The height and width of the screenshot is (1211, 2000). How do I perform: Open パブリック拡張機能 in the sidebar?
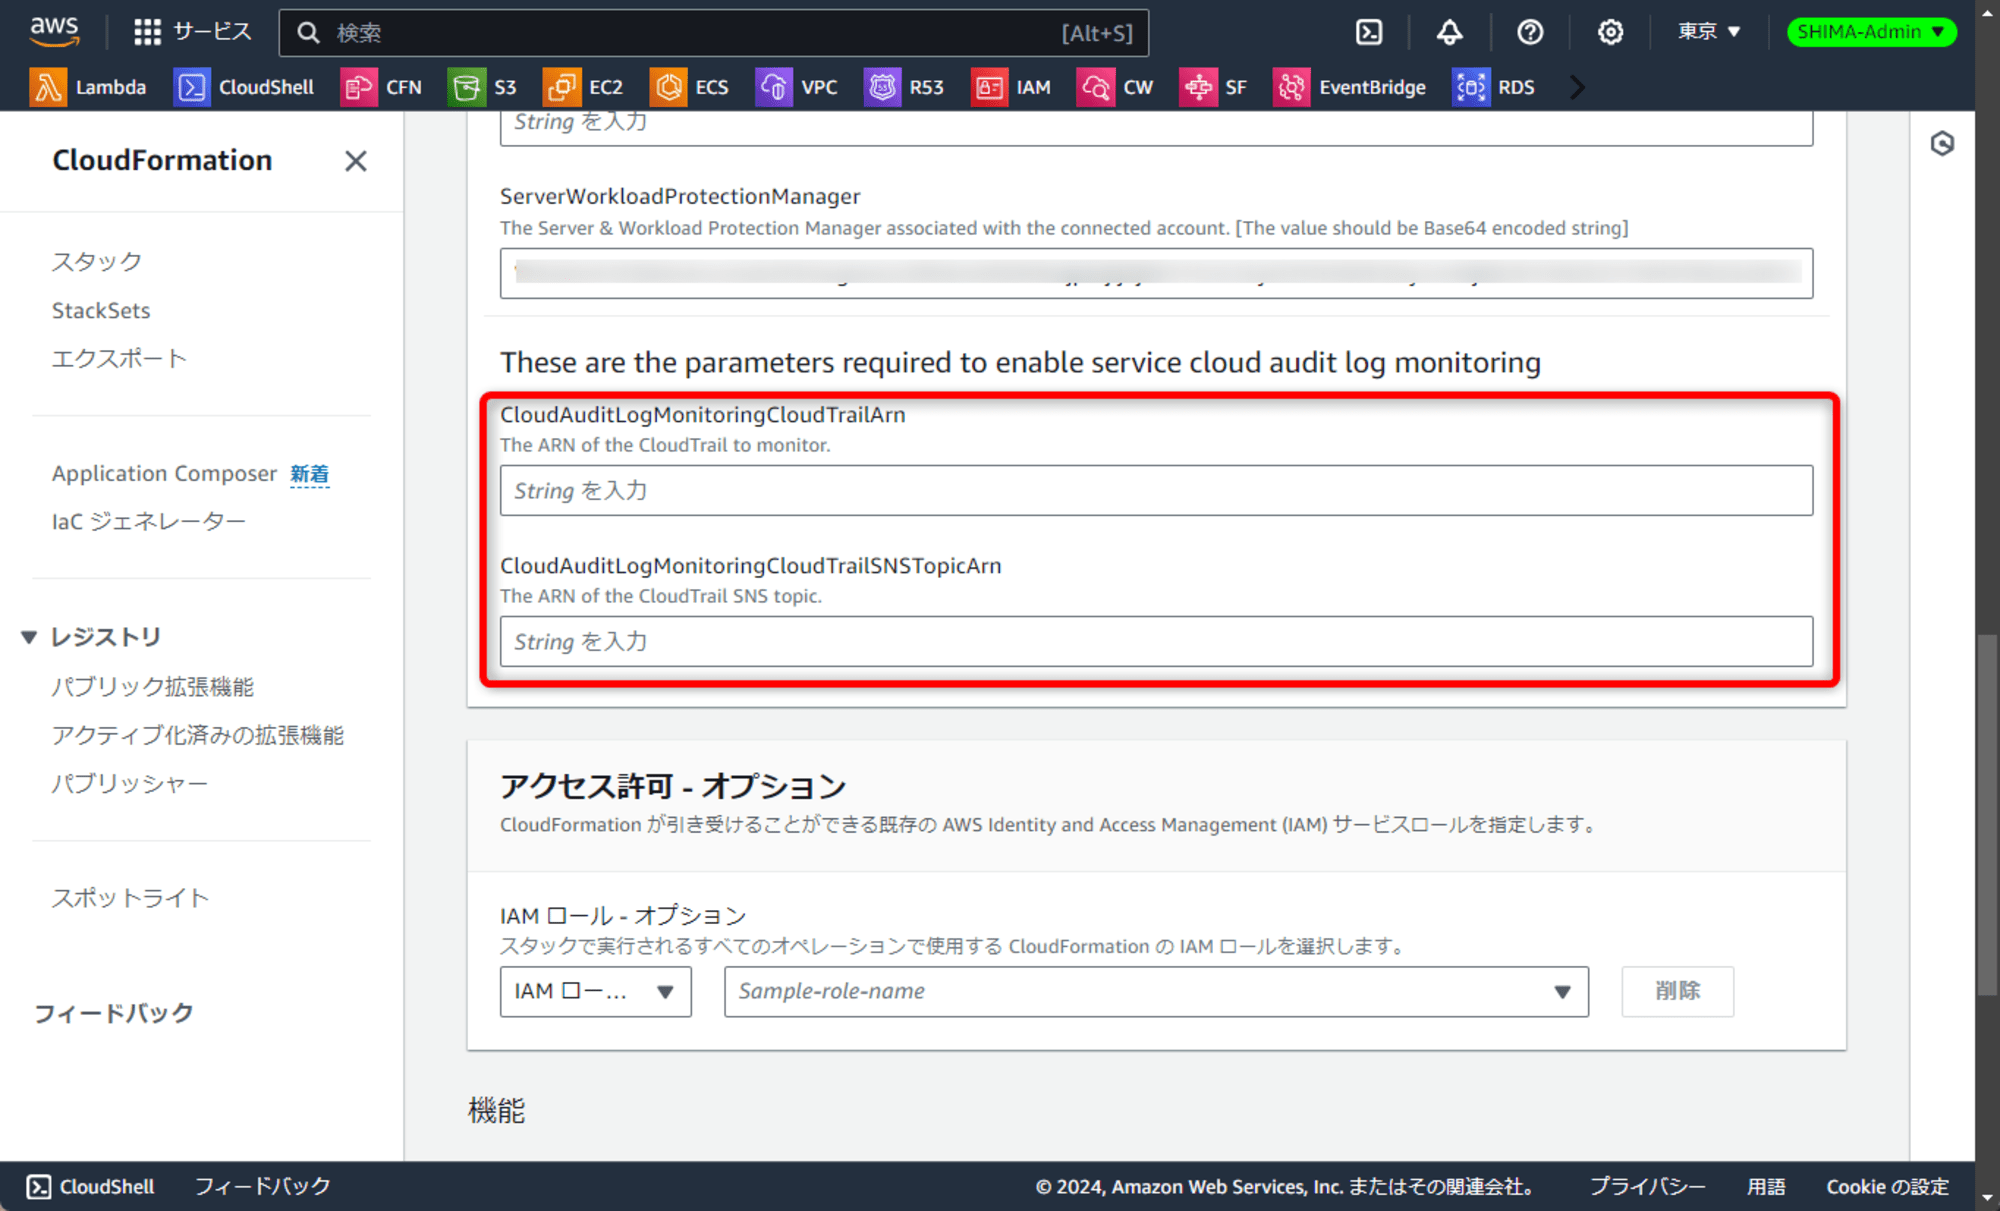pyautogui.click(x=152, y=686)
